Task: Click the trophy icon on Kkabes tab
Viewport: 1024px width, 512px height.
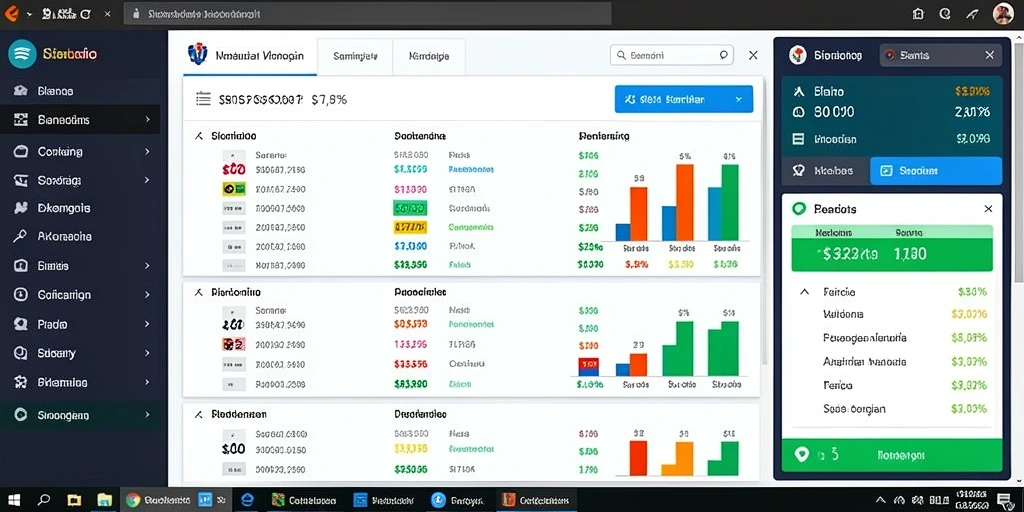Action: tap(798, 170)
